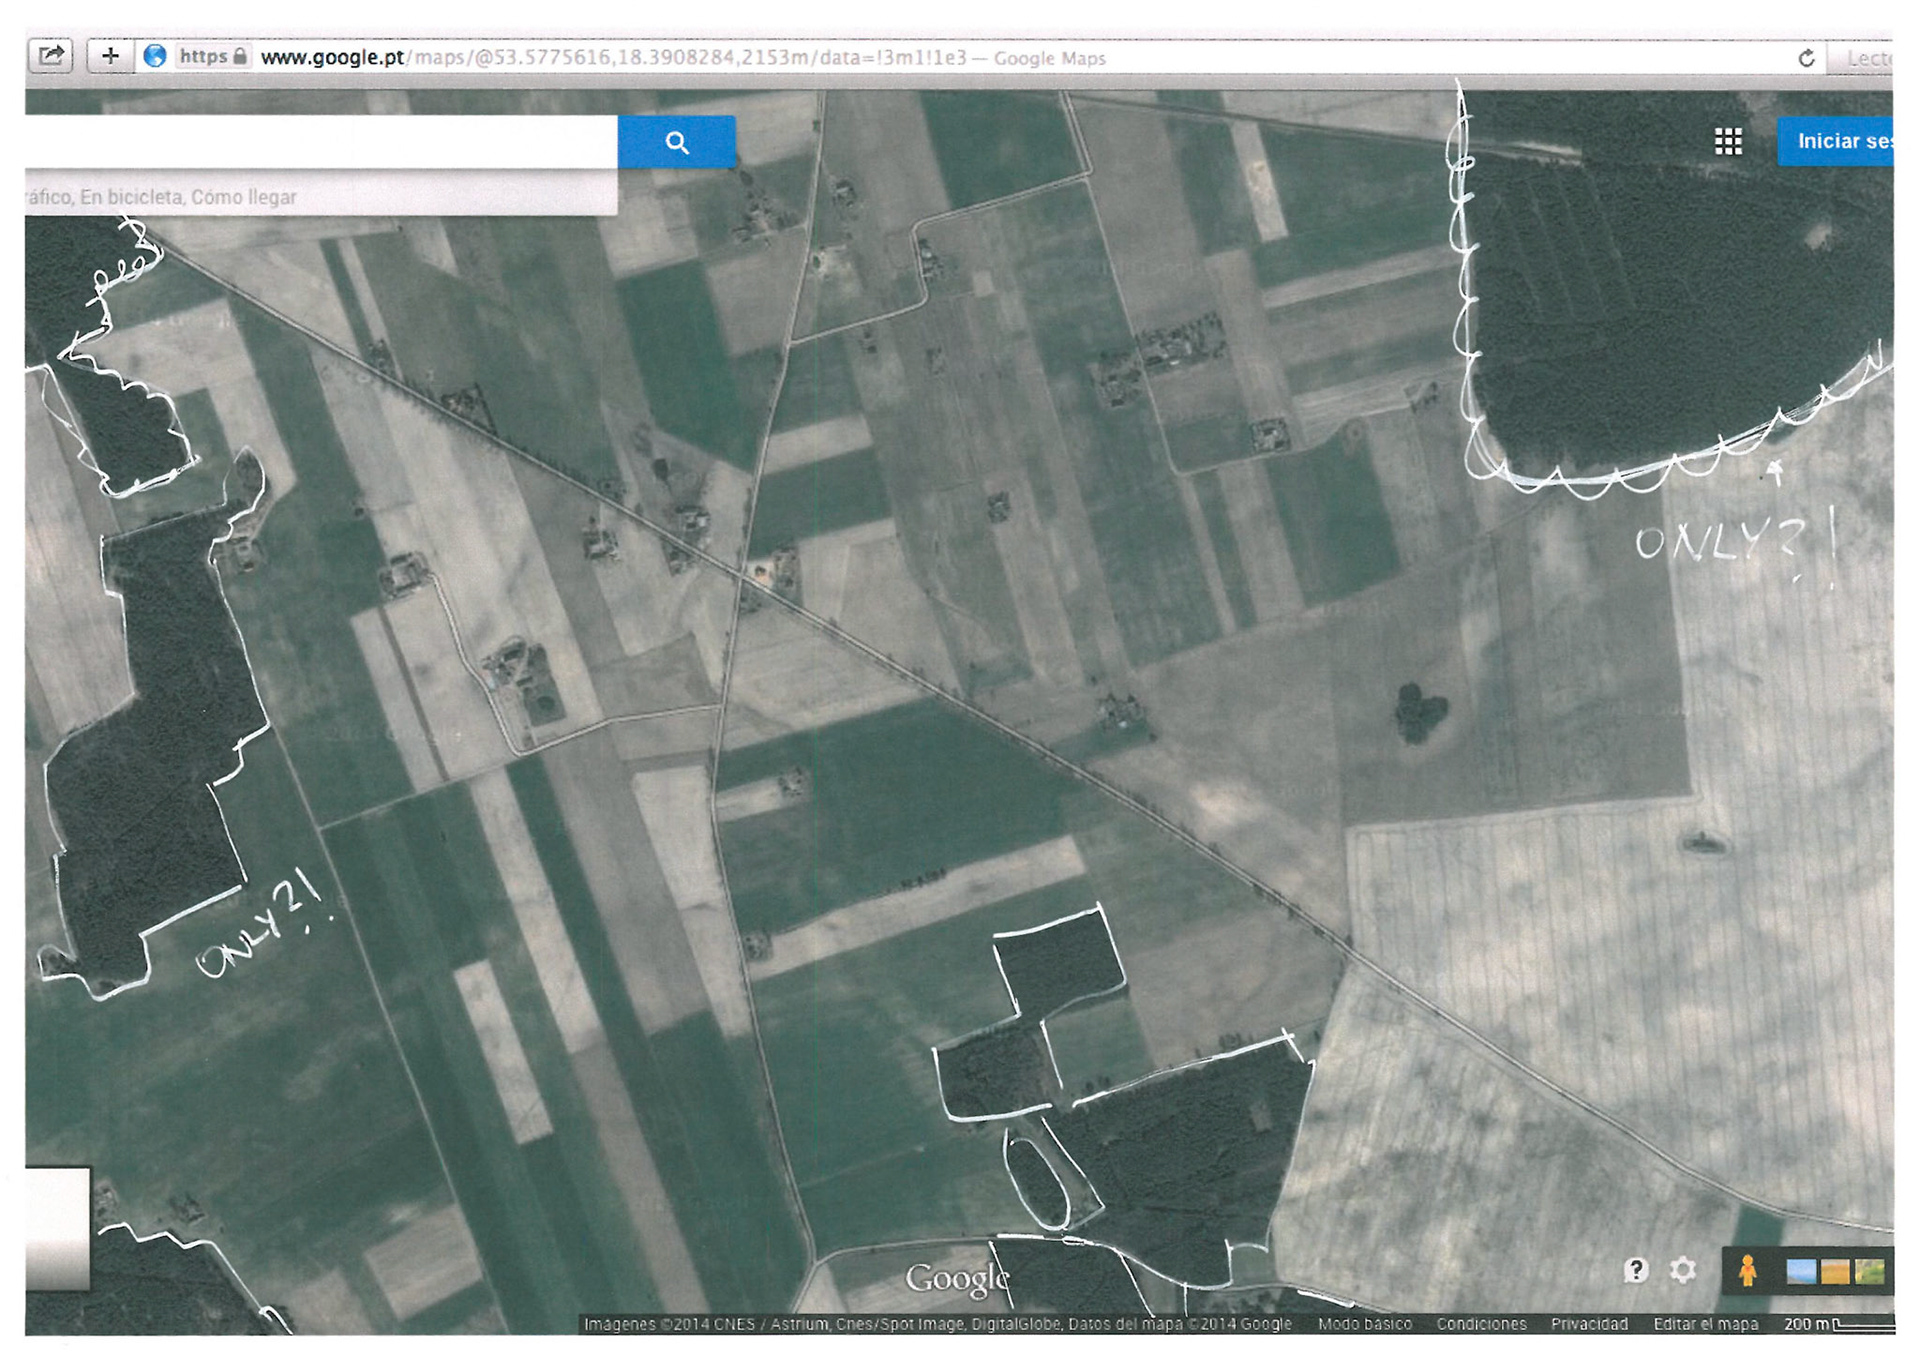Open the orange field photo thumbnail
This screenshot has width=1920, height=1358.
1835,1271
